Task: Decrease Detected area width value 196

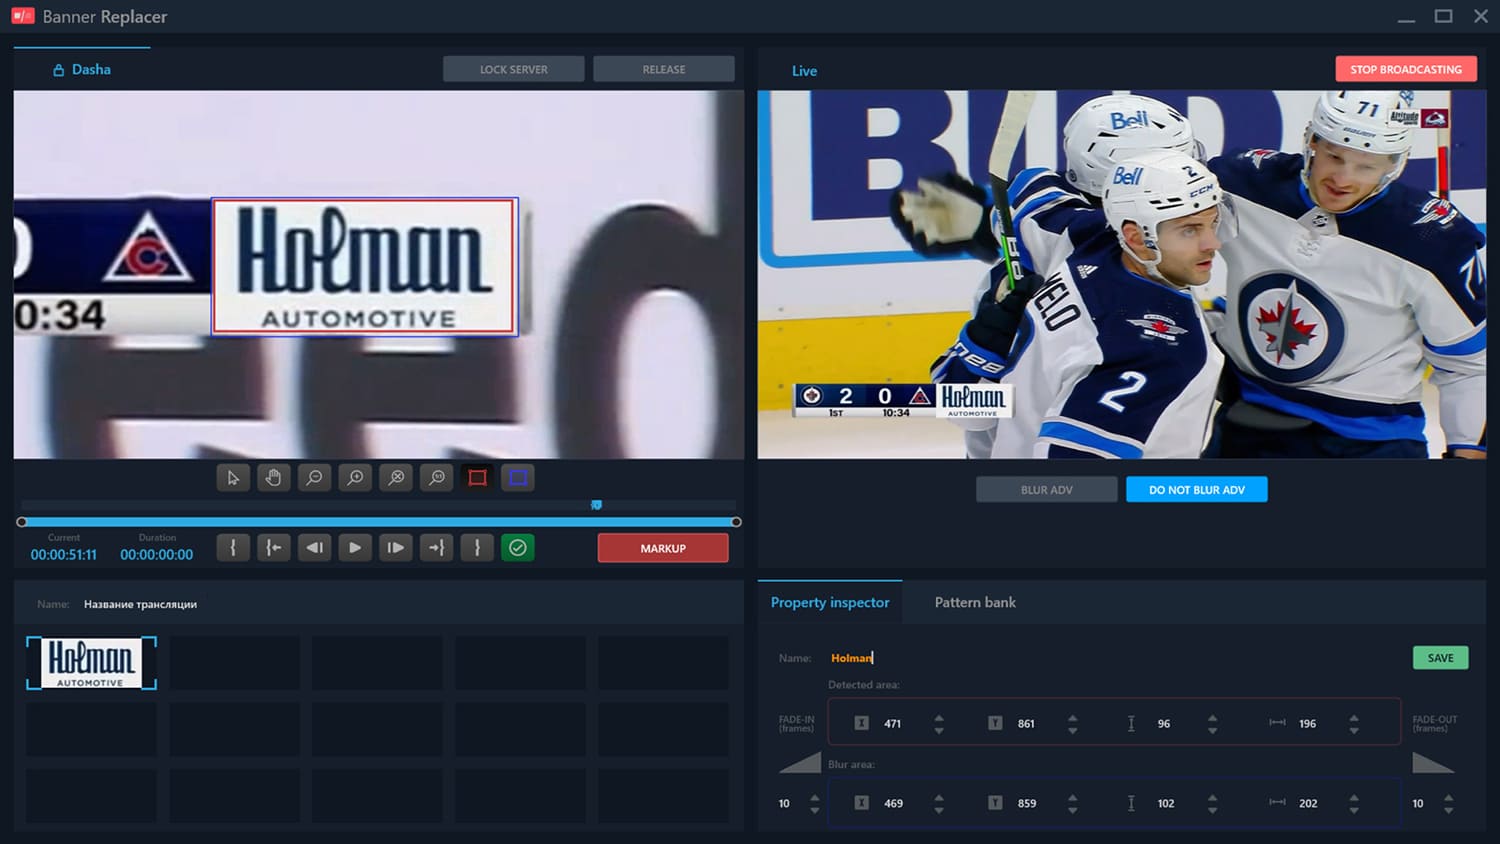Action: coord(1354,731)
